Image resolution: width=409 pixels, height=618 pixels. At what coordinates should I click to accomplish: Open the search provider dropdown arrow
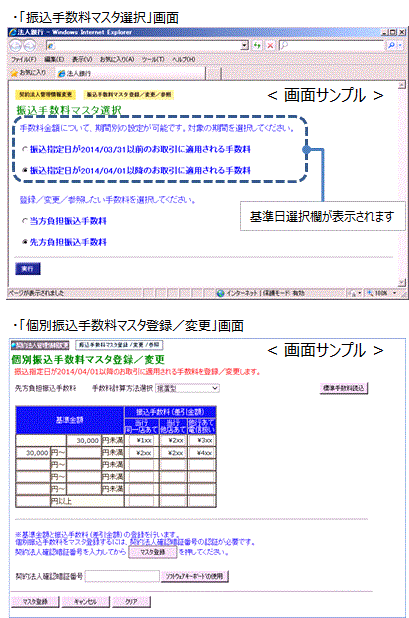coord(400,45)
